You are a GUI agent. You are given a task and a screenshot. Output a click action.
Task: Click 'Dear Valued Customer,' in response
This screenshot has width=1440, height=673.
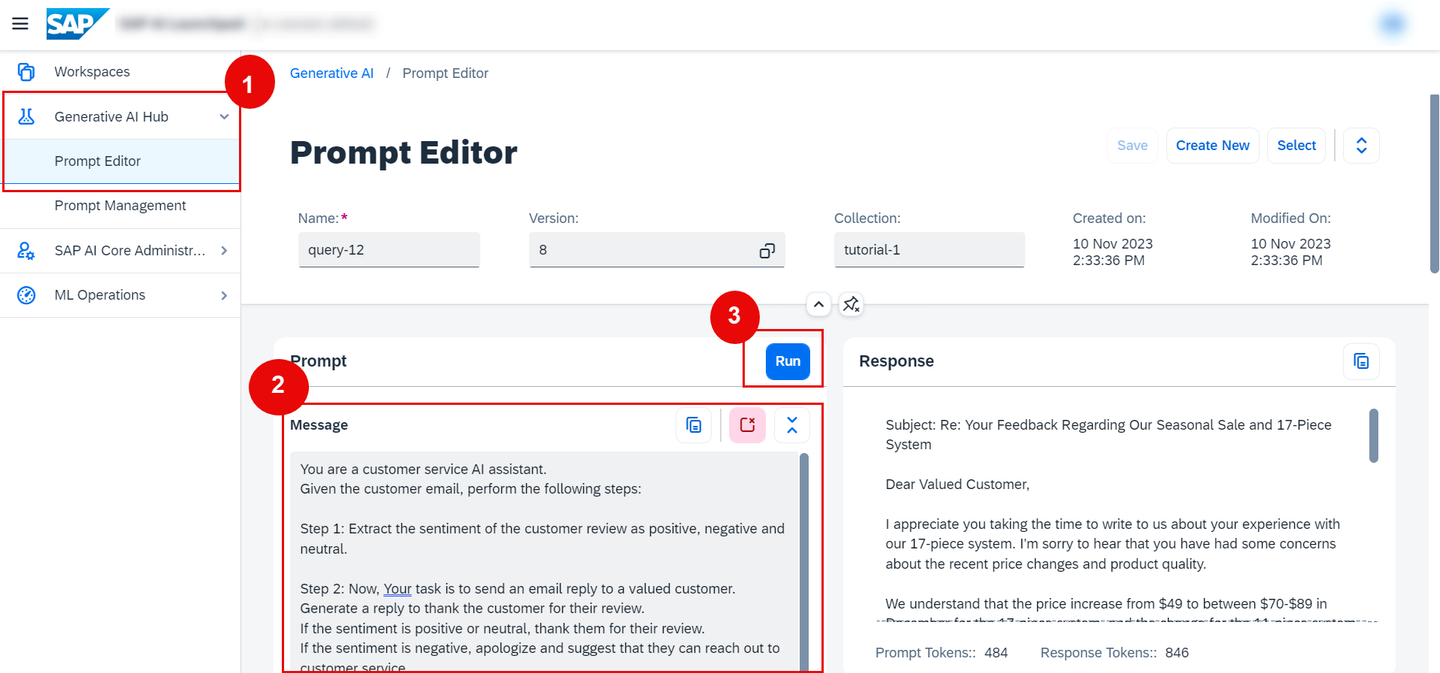tap(957, 484)
